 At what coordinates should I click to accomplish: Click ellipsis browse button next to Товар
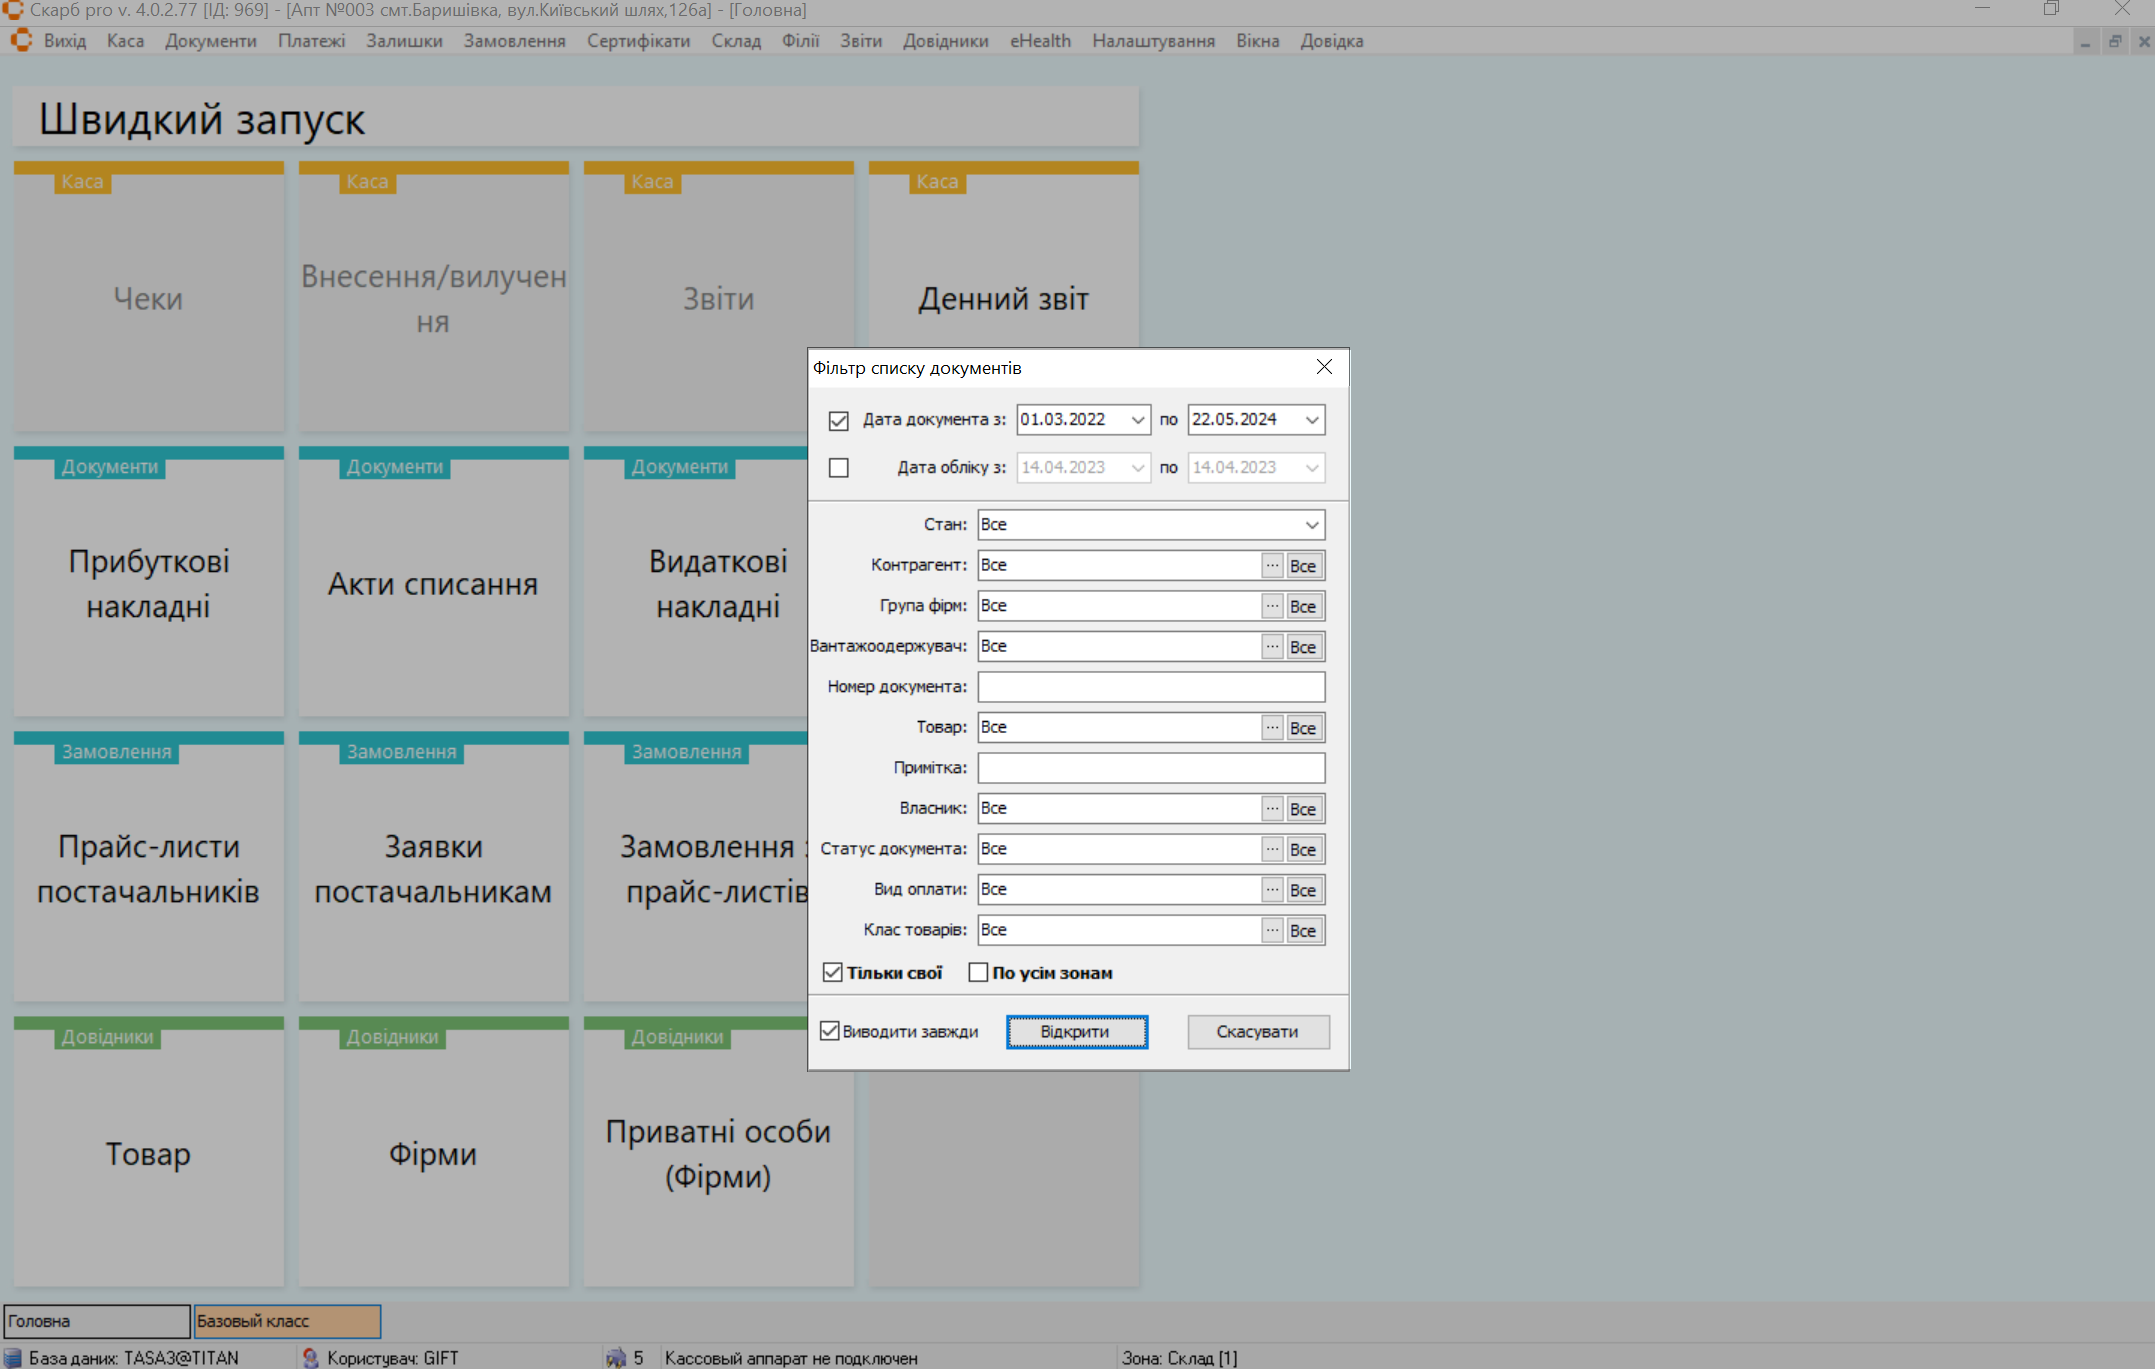click(1272, 728)
